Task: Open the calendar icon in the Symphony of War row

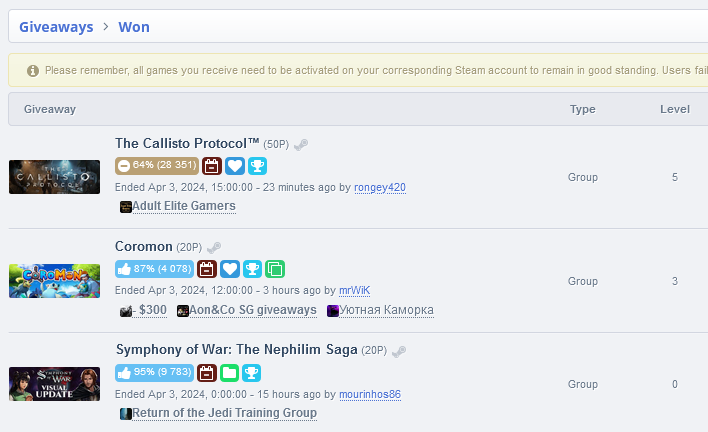Action: [207, 373]
